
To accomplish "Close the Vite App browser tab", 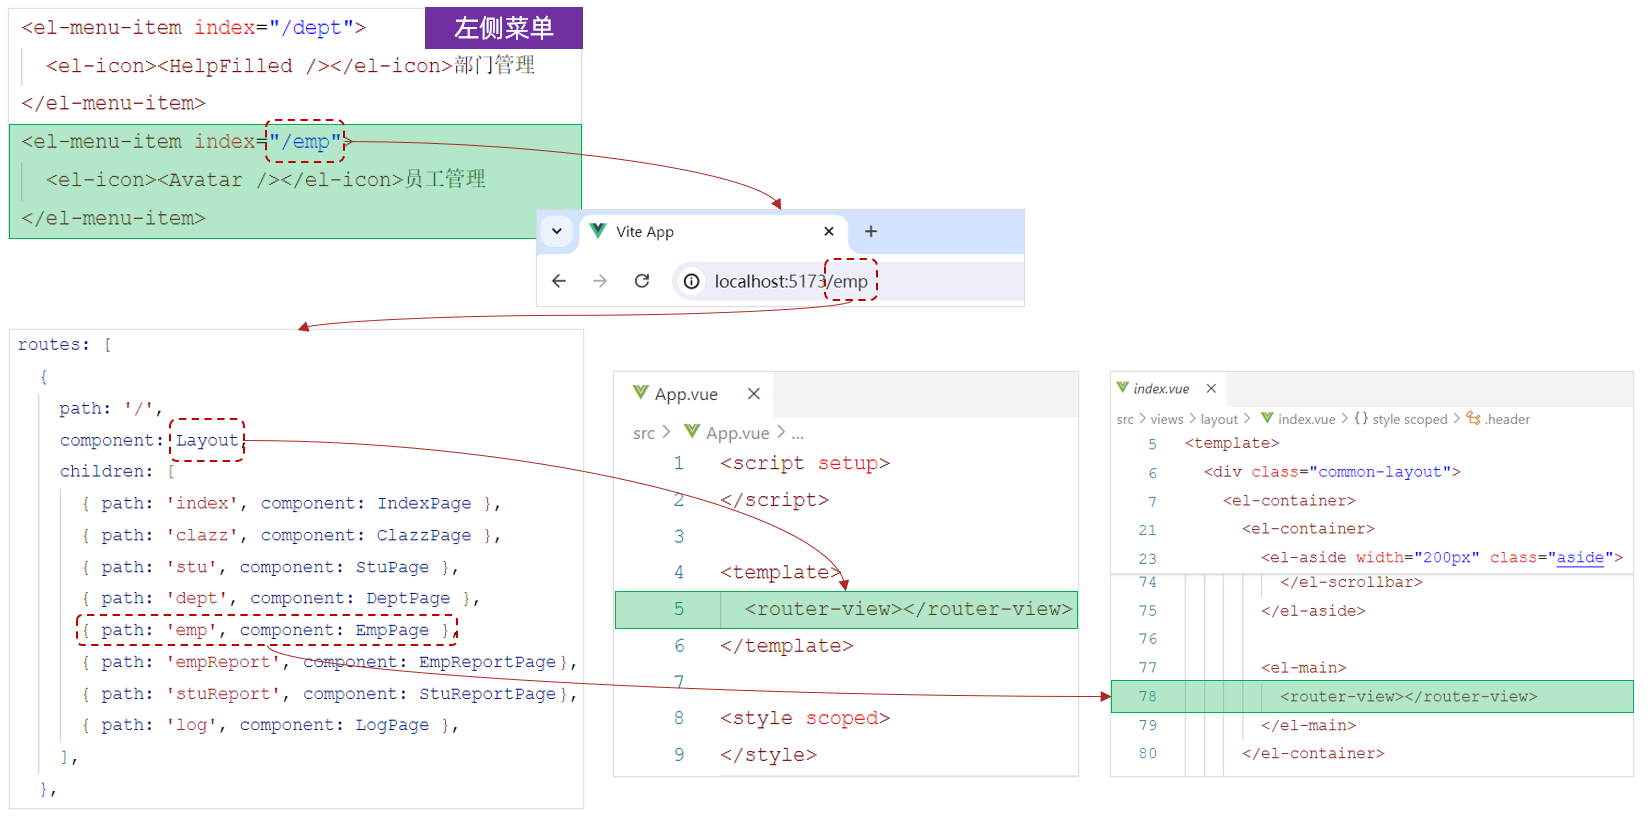I will click(829, 231).
